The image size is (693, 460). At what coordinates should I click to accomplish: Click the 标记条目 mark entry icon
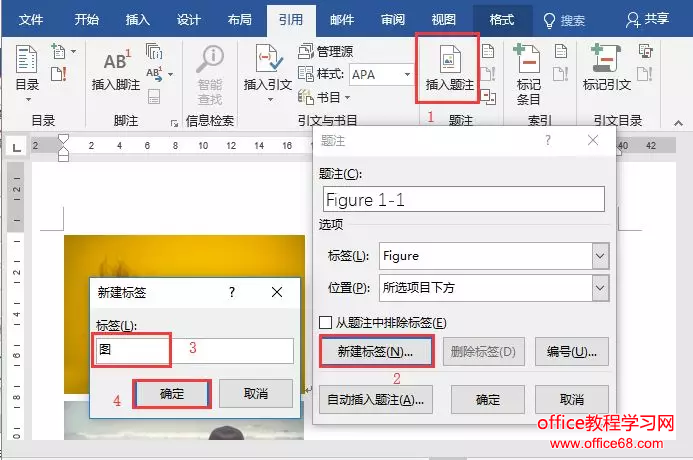pos(528,60)
